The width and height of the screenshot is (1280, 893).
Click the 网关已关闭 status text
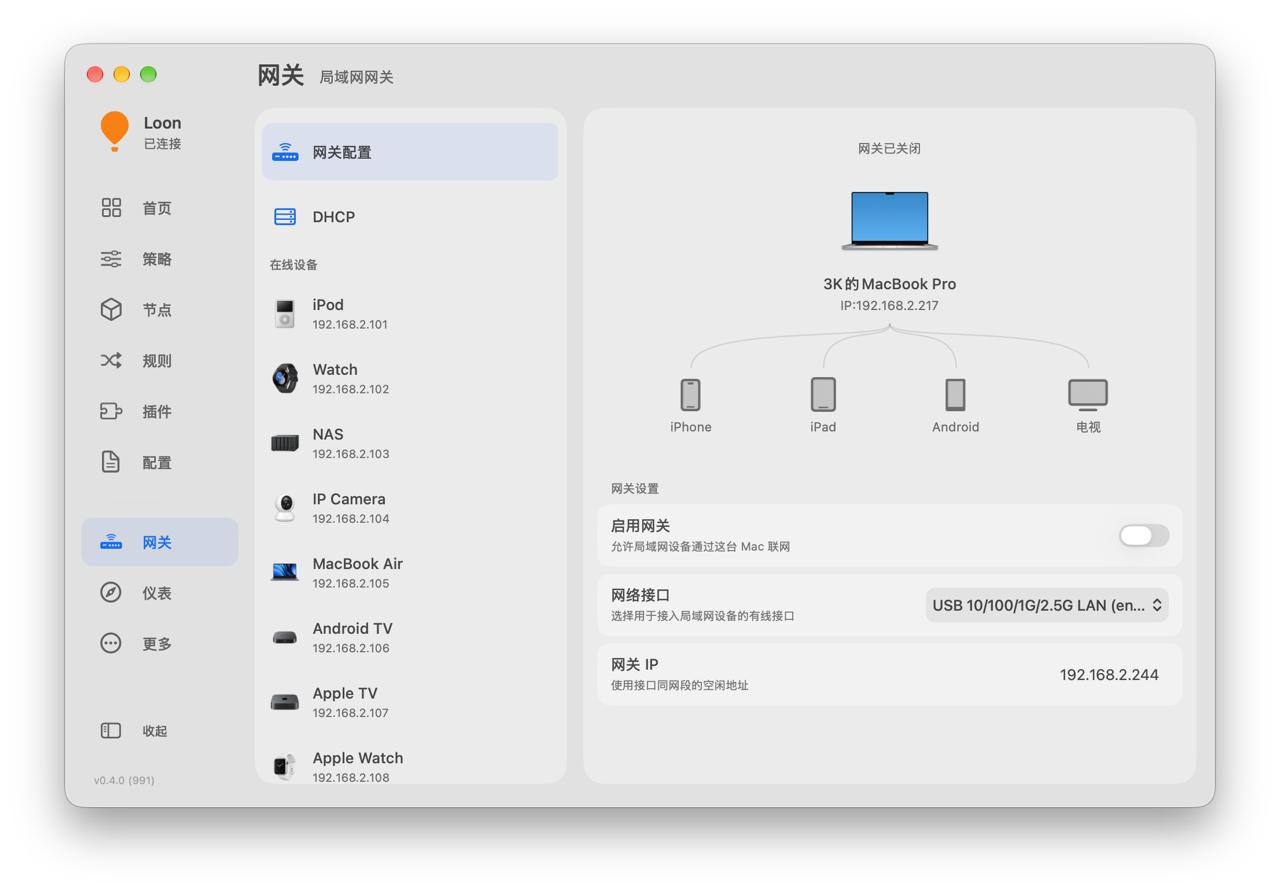pyautogui.click(x=890, y=148)
